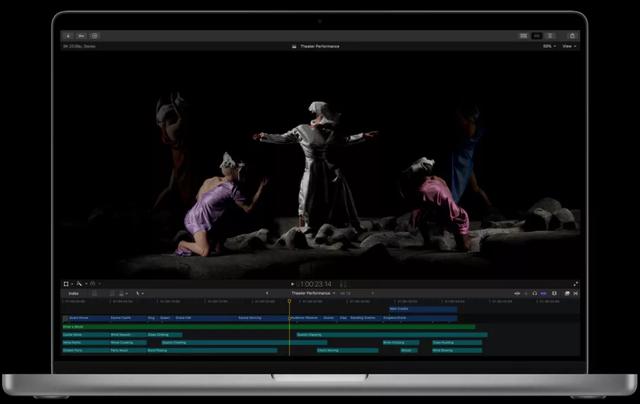Viewport: 640px width, 404px height.
Task: Click the Share button in top-right corner
Action: tap(572, 36)
